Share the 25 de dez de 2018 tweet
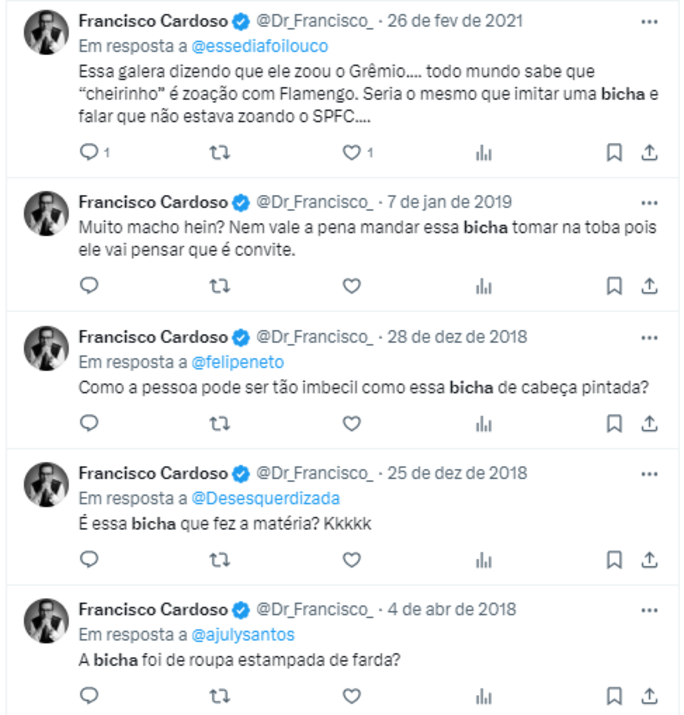The height and width of the screenshot is (715, 684). click(649, 559)
